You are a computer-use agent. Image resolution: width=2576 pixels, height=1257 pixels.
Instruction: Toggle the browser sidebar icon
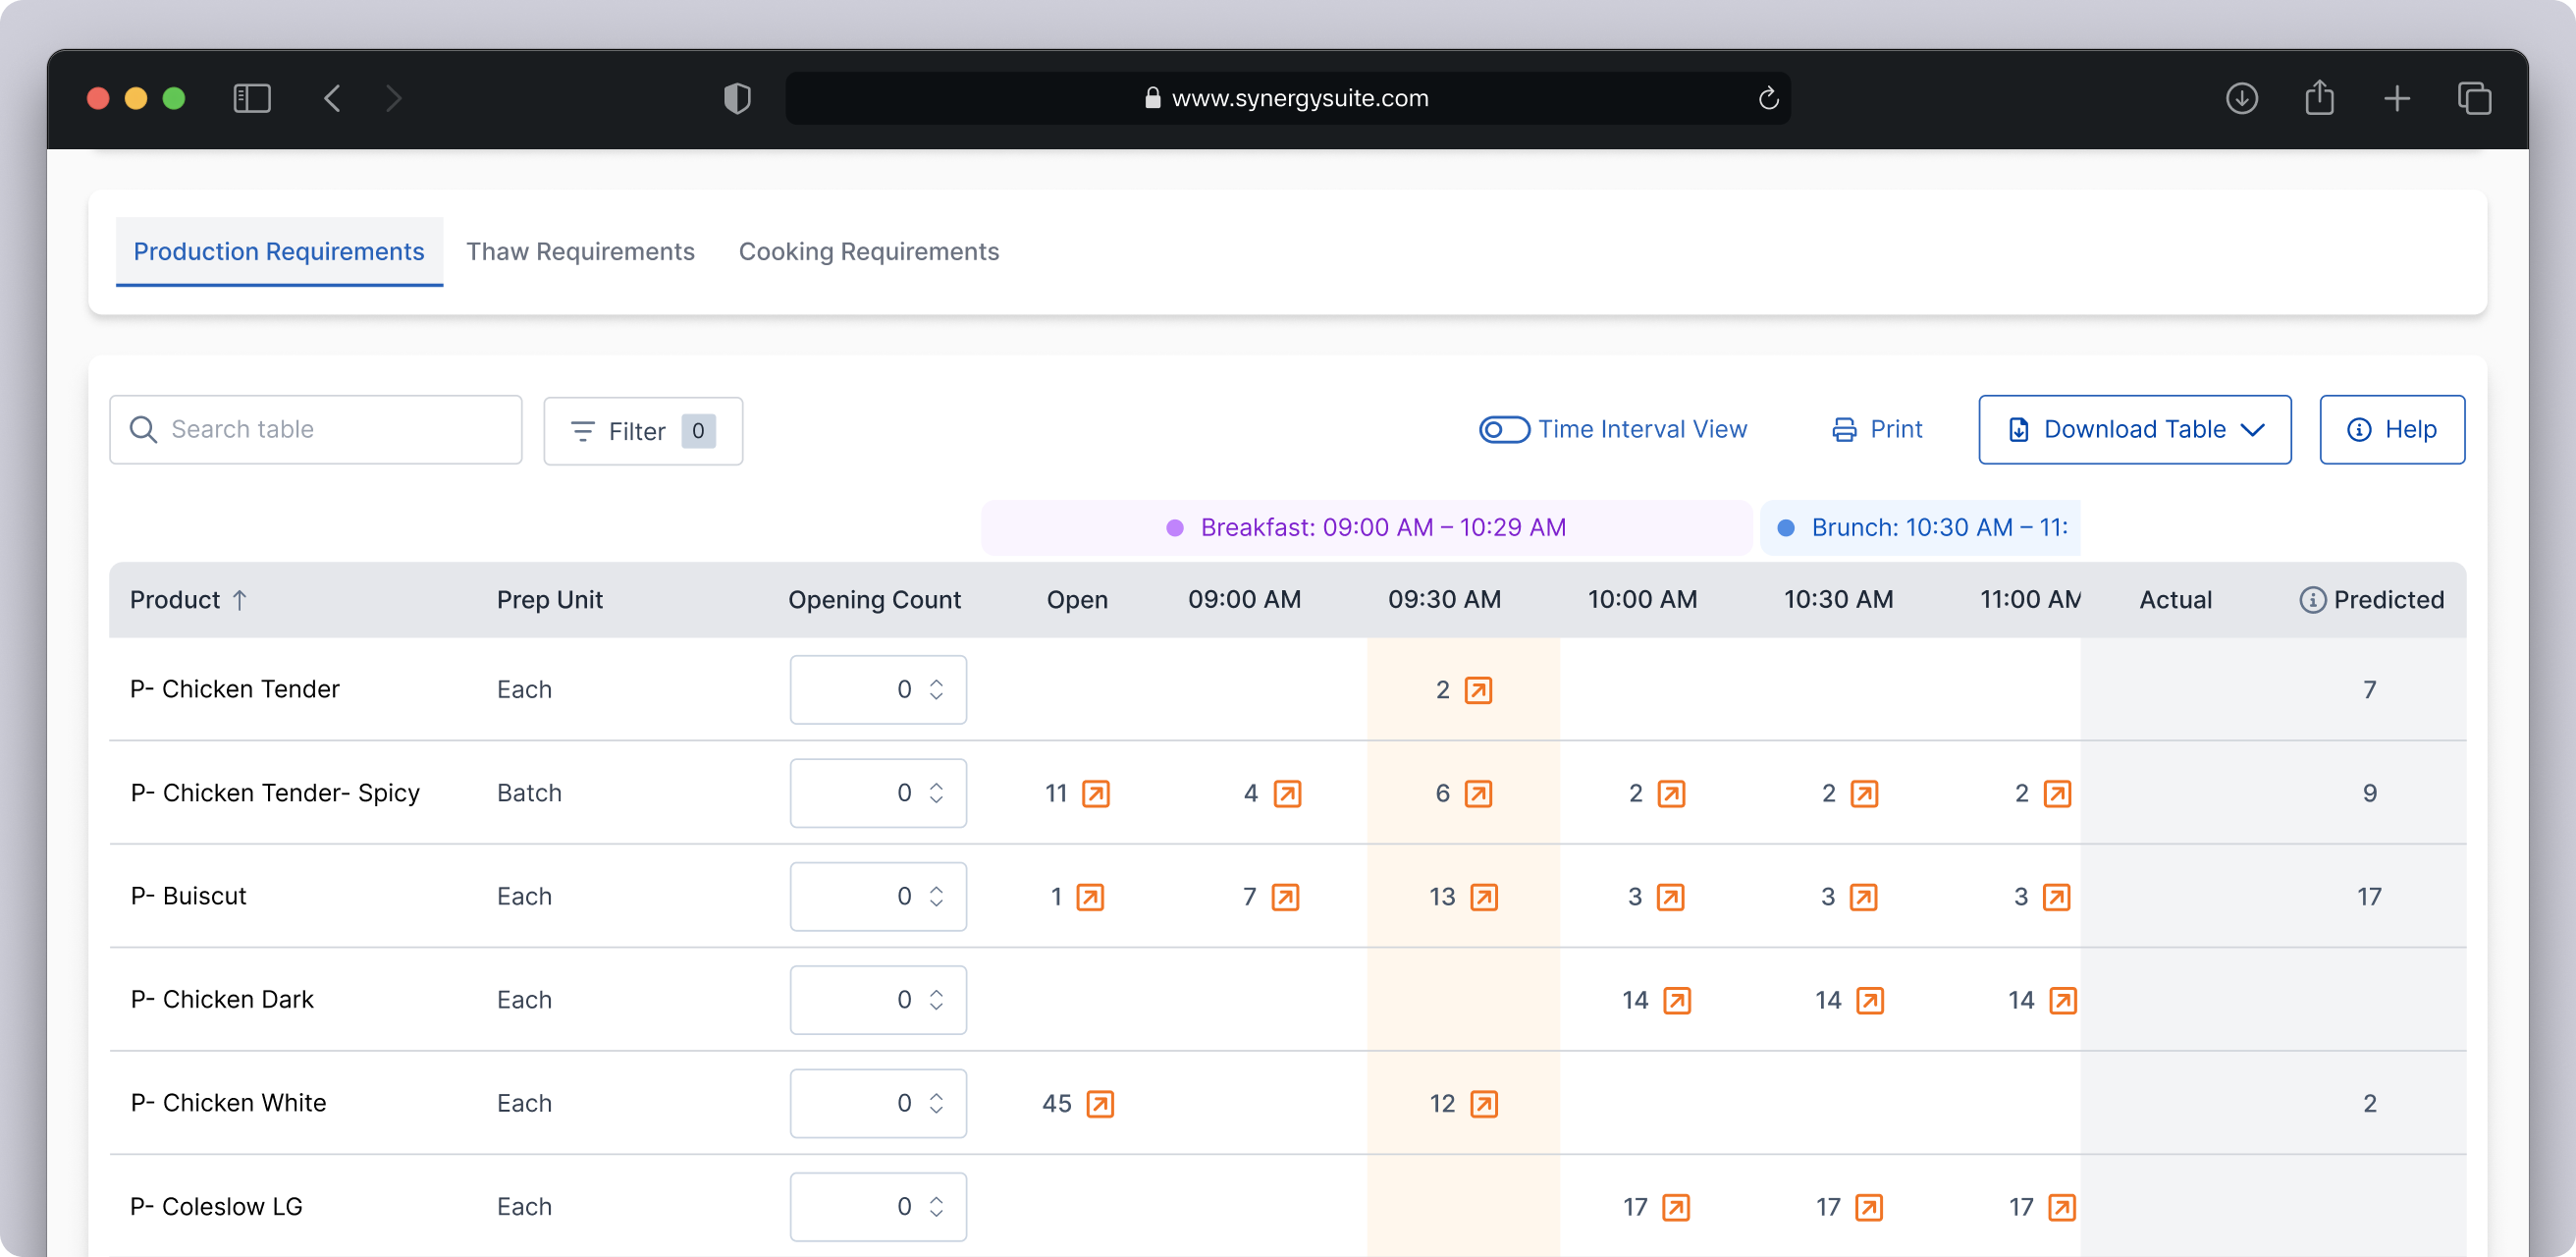(x=252, y=98)
